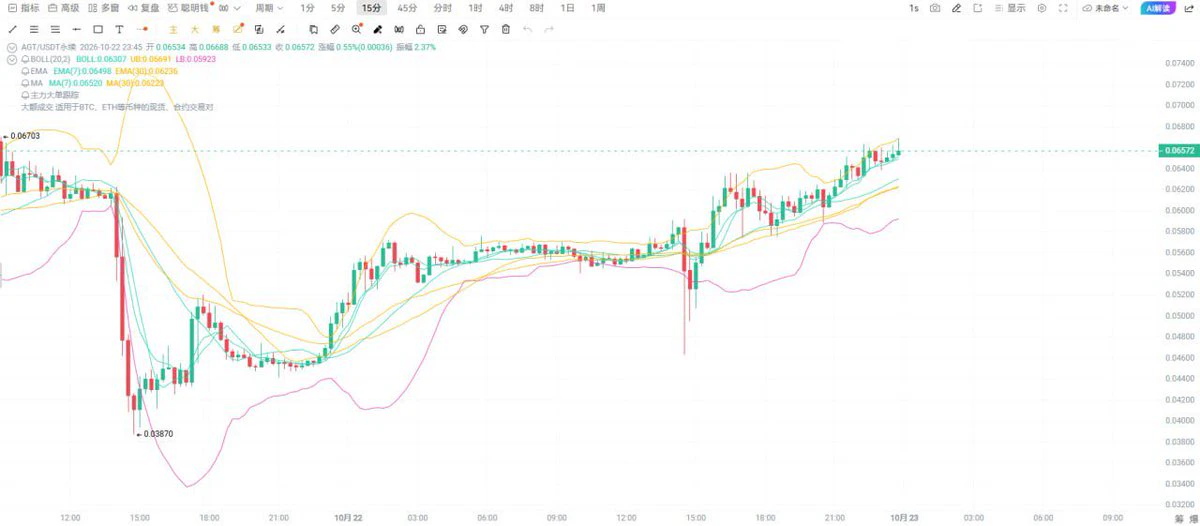Click the 筹 chip button at bottom right

coord(1180,519)
